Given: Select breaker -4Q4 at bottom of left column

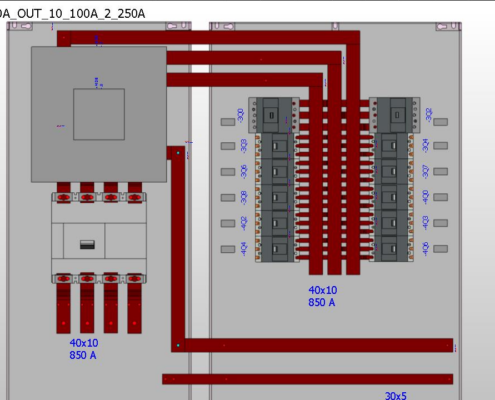Looking at the screenshot, I should click(275, 249).
